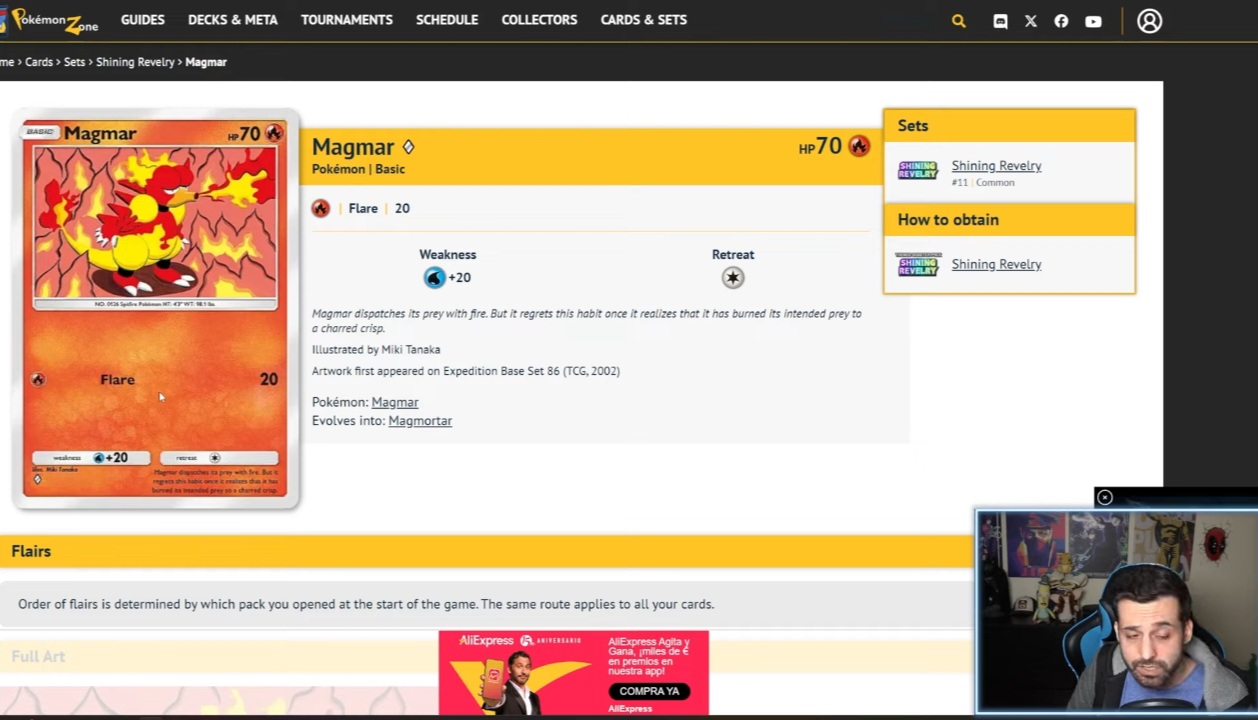Go to Cards in the breadcrumb
The width and height of the screenshot is (1258, 720).
tap(39, 62)
